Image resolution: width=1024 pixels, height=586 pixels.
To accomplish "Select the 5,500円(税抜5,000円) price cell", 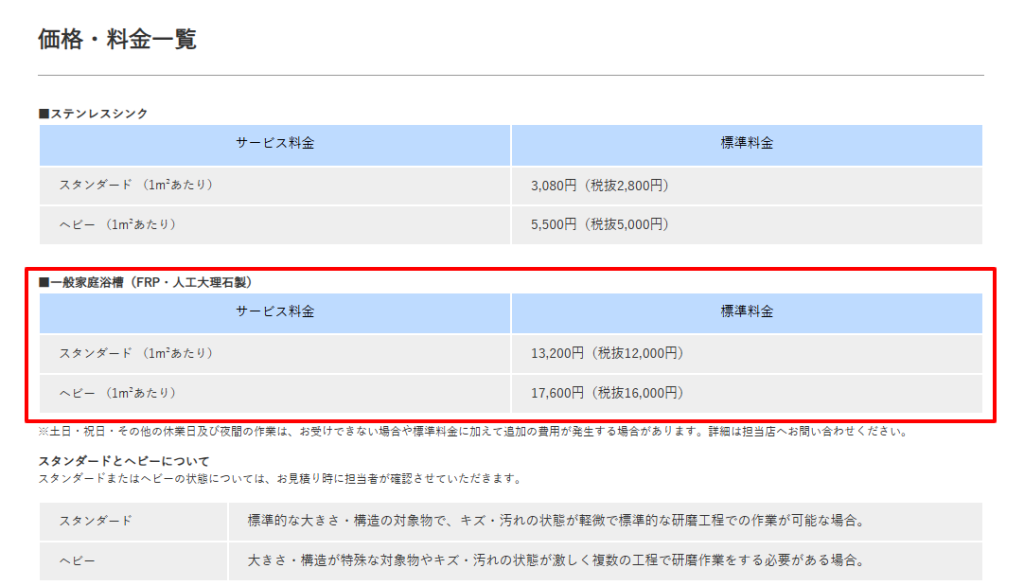I will click(746, 225).
